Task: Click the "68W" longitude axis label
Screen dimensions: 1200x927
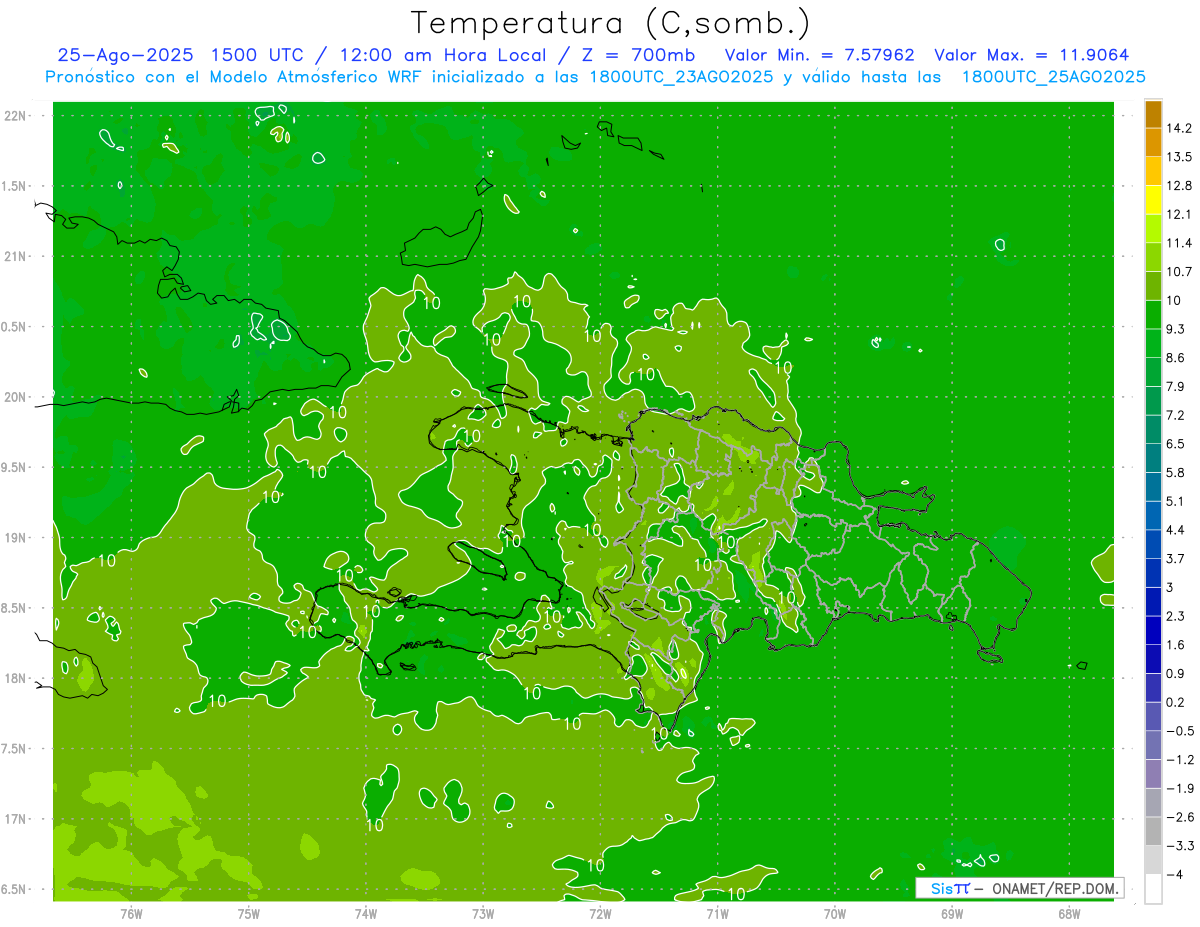Action: [x=1069, y=914]
